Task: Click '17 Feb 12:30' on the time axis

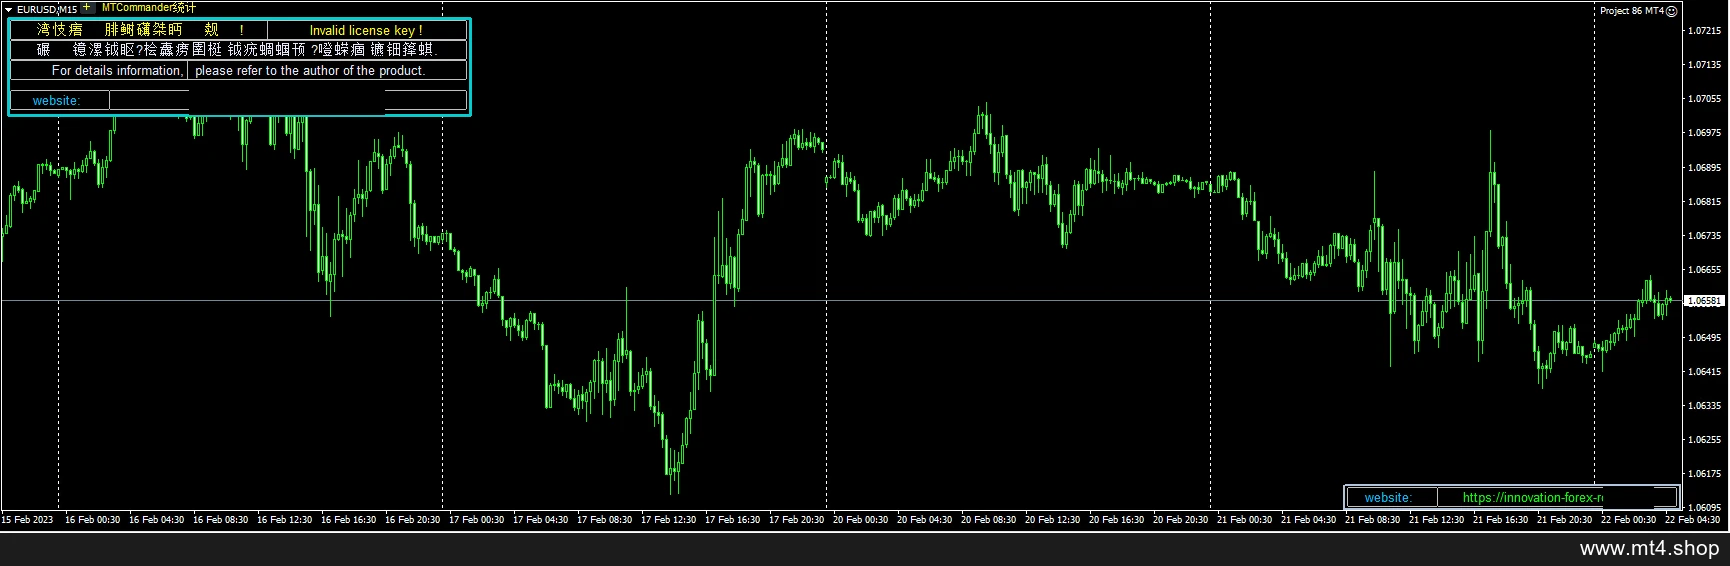Action: [x=668, y=520]
